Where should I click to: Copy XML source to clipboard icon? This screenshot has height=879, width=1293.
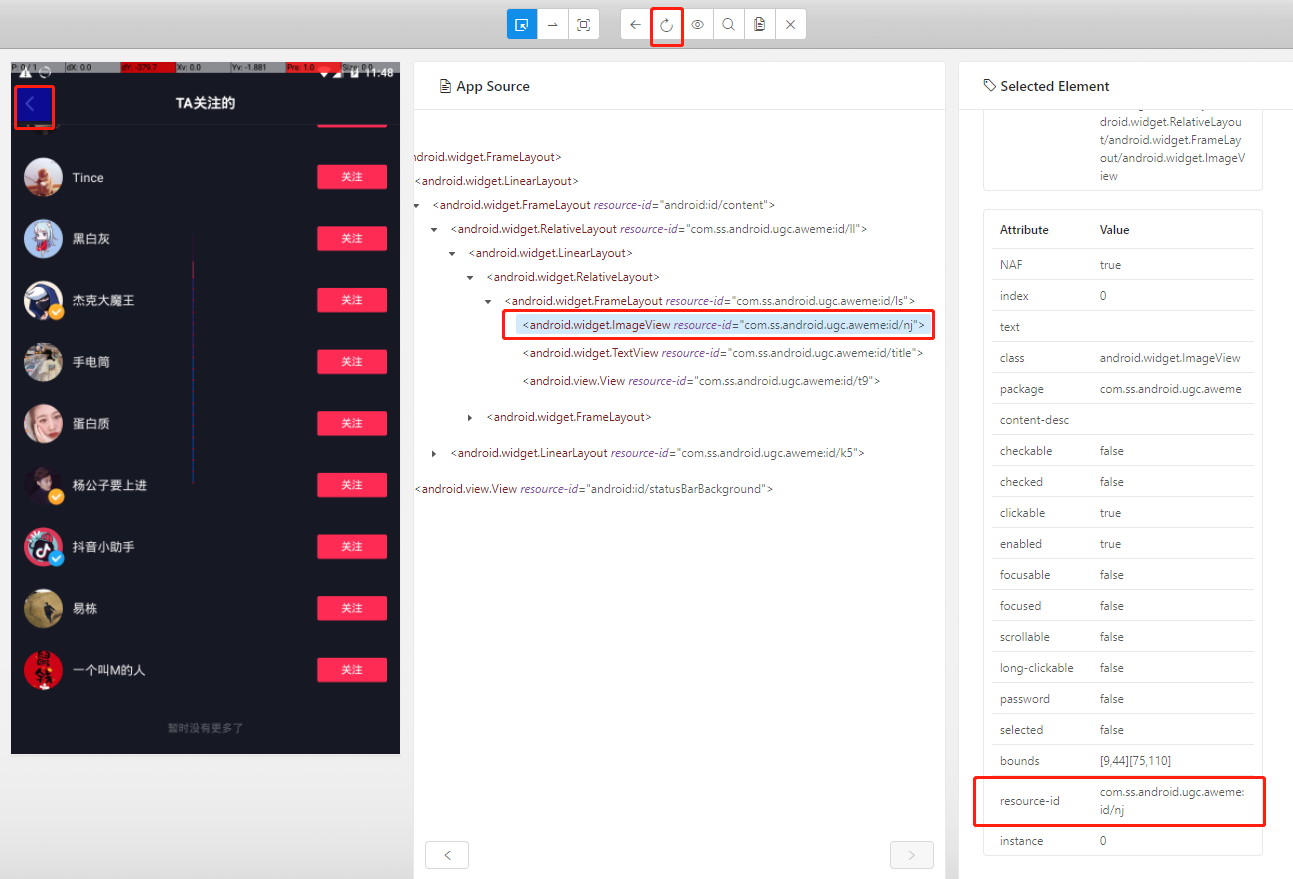[760, 24]
